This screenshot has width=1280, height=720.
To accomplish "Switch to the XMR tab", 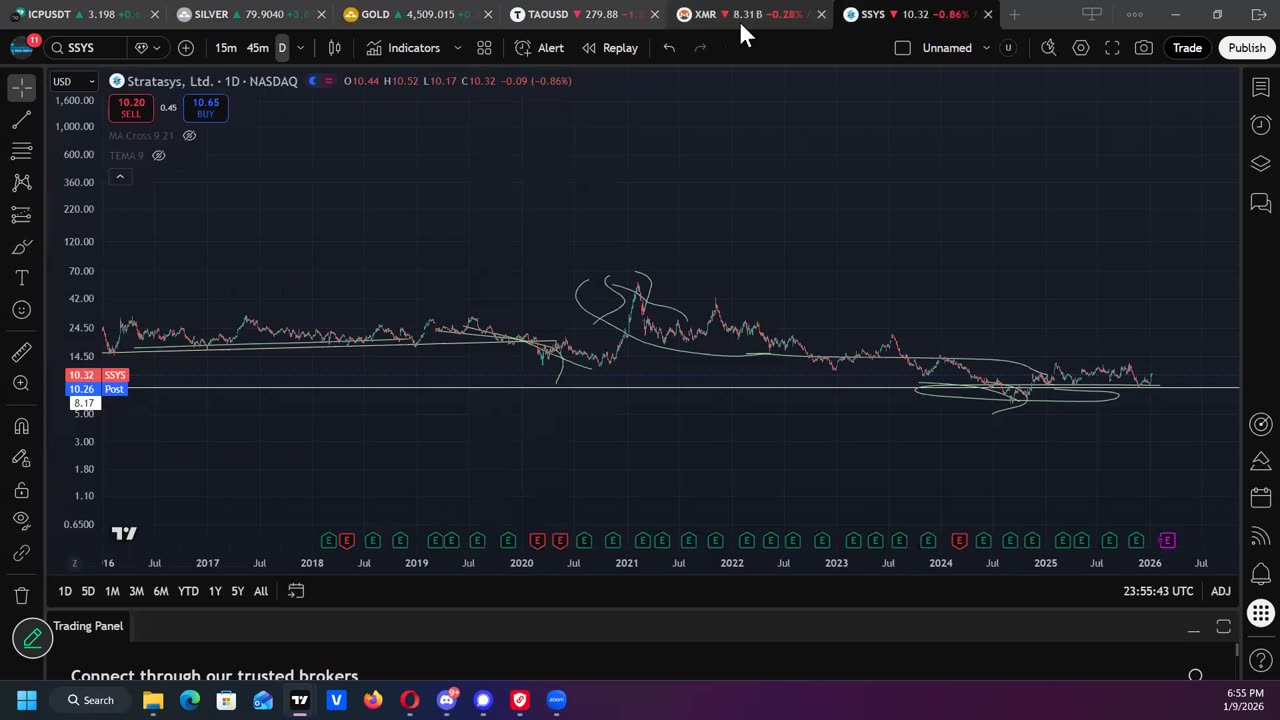I will point(751,15).
